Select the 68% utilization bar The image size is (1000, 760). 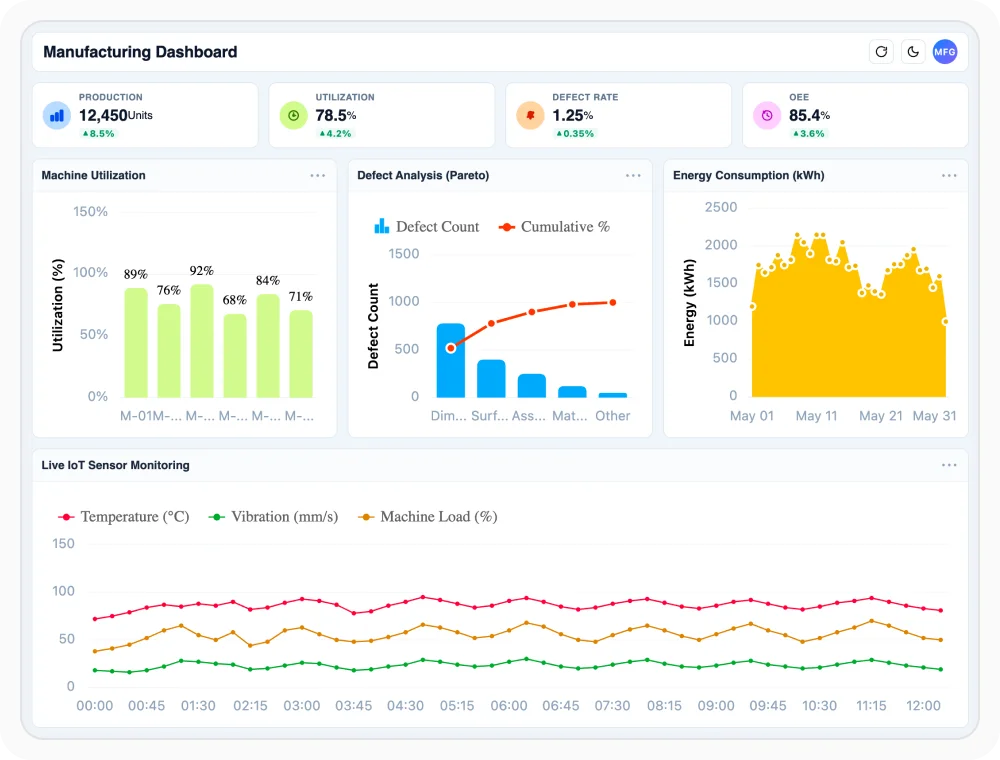235,356
